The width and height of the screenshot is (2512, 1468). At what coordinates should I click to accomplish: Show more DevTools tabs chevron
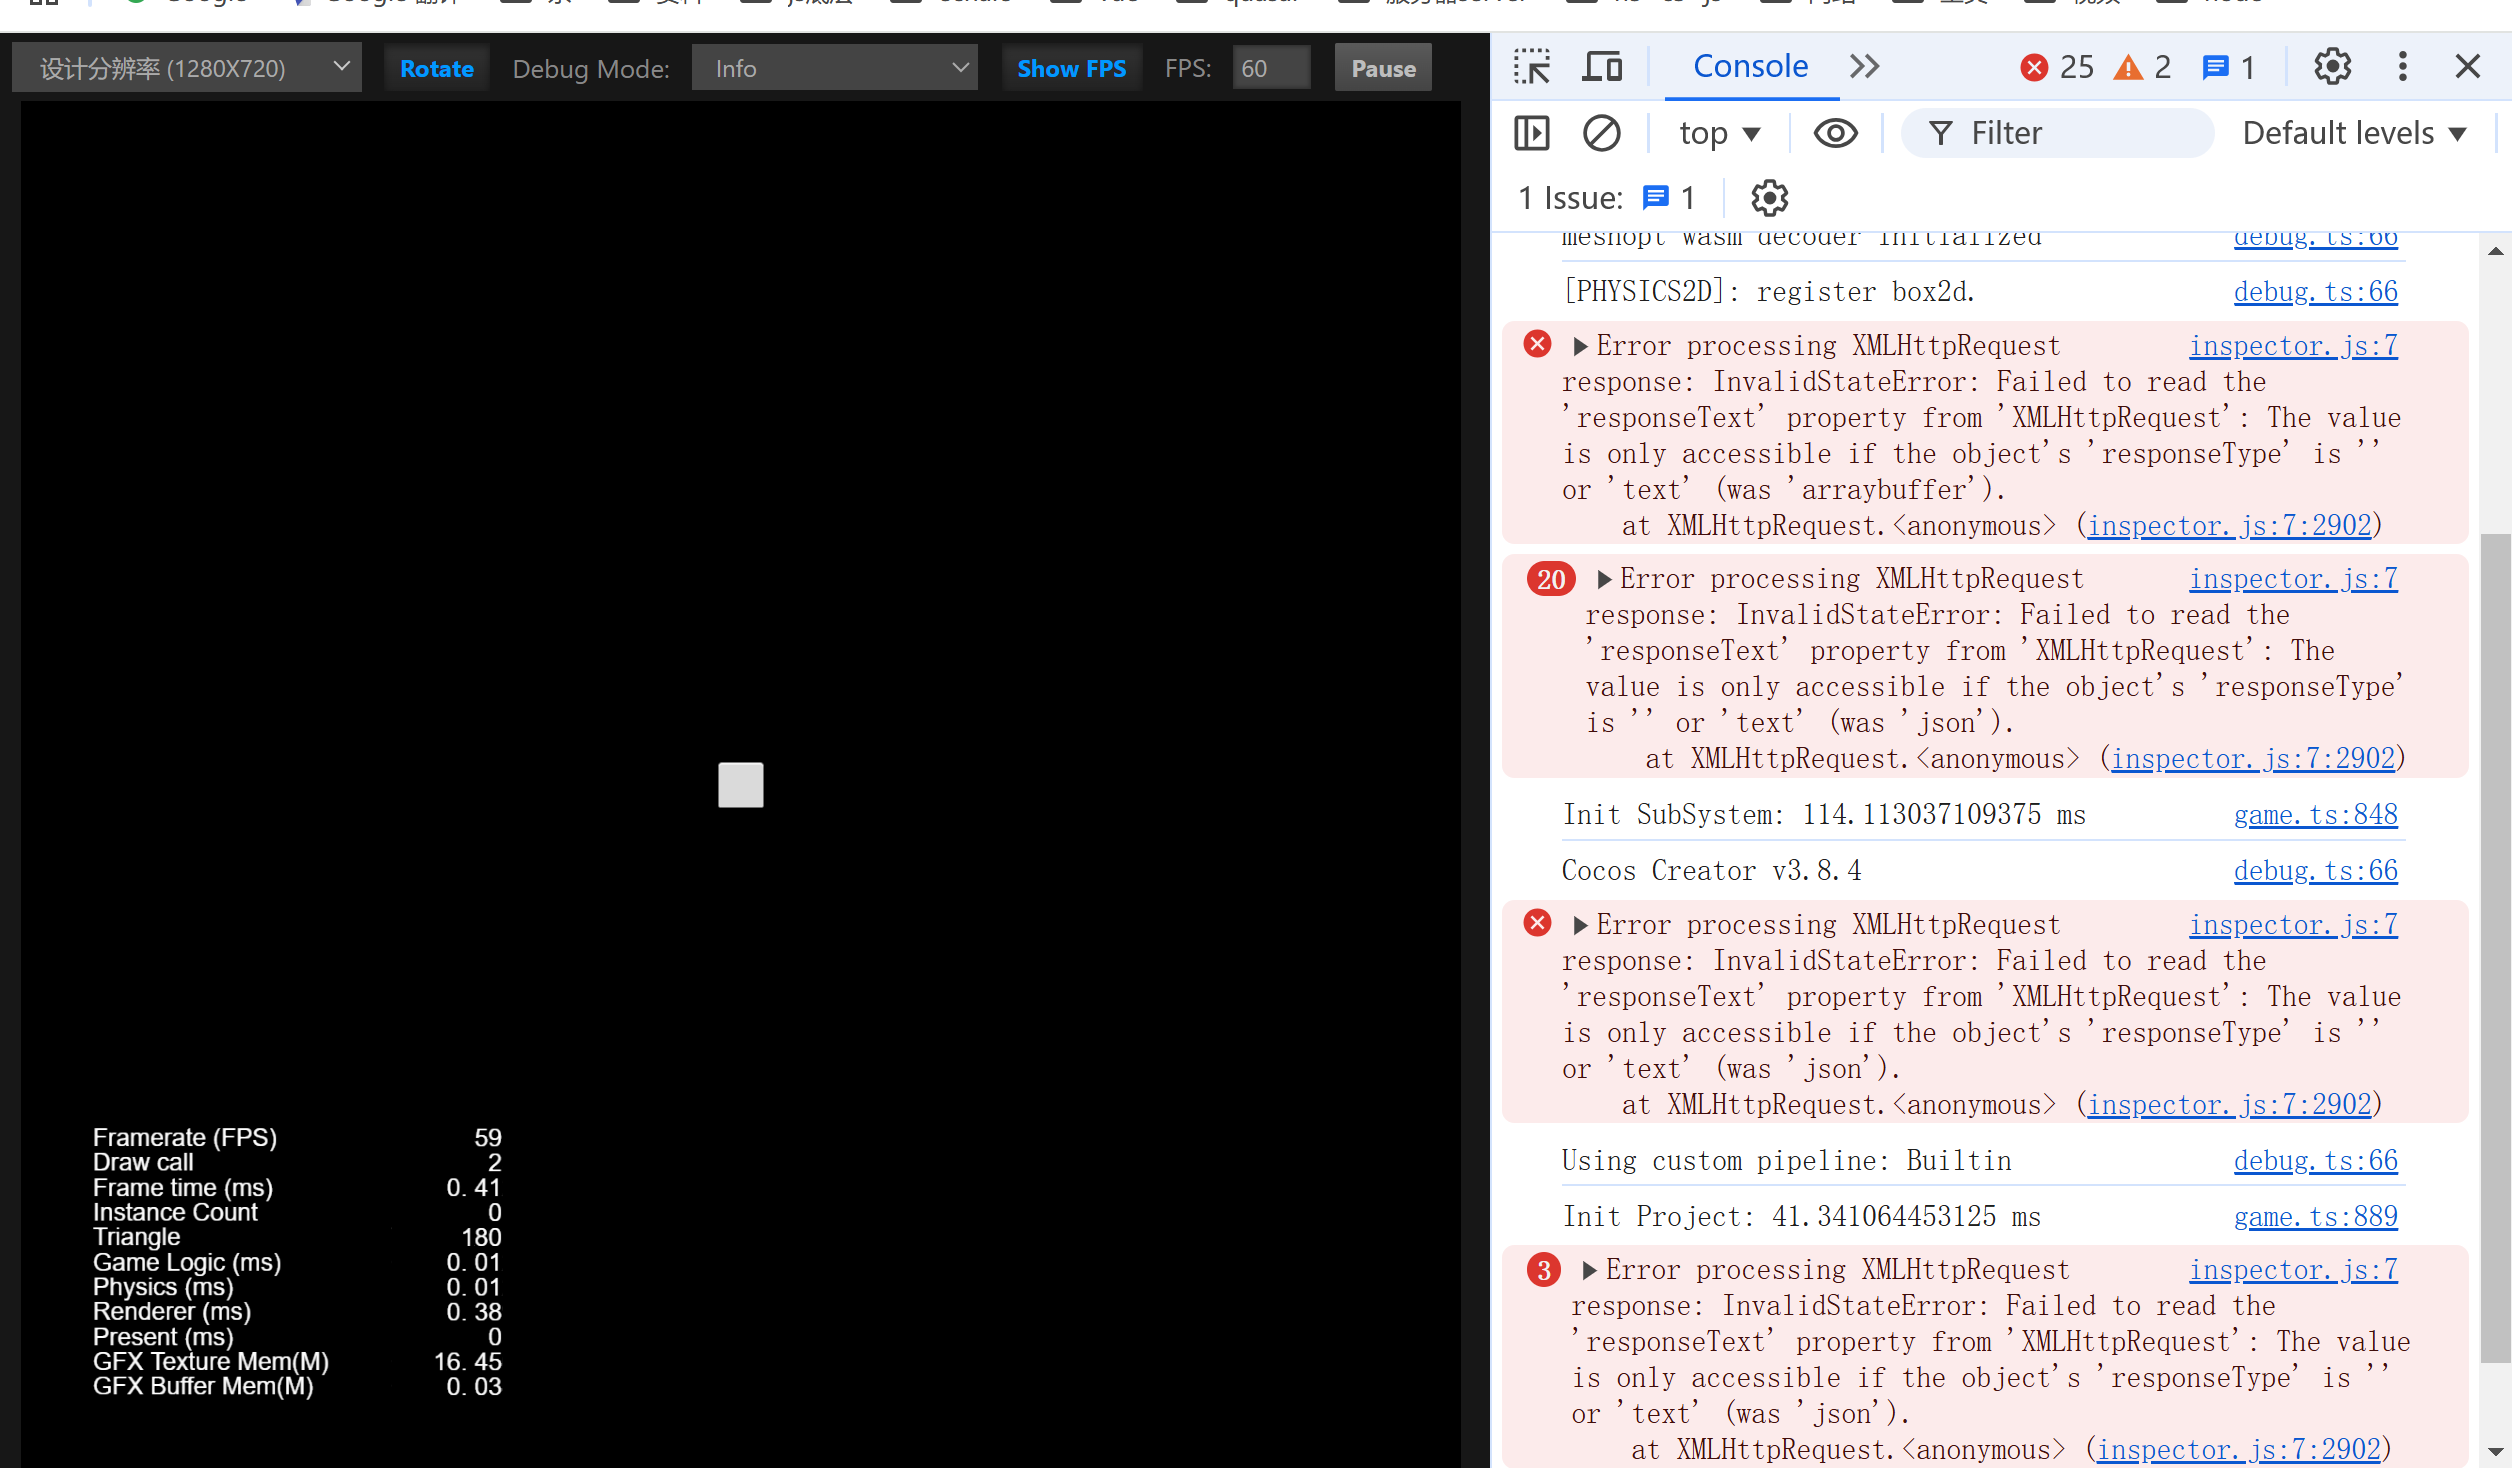(1864, 67)
